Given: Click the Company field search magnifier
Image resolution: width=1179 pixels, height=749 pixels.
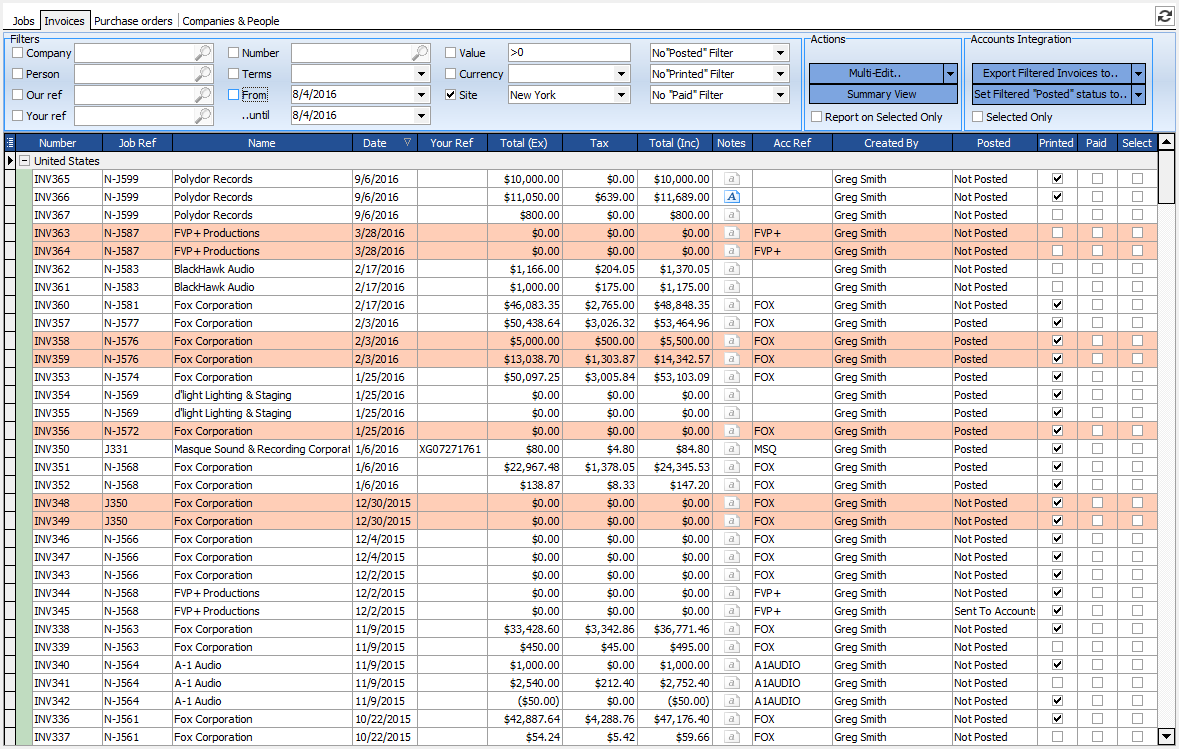Looking at the screenshot, I should tap(203, 53).
